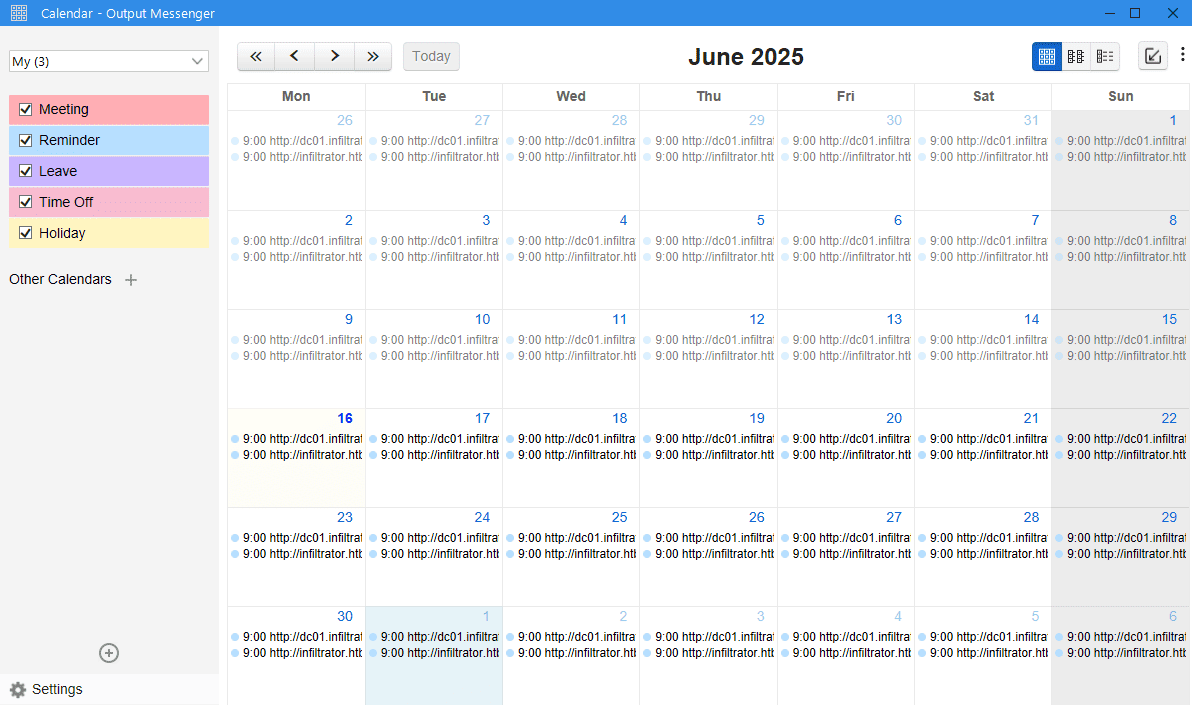The image size is (1192, 705).
Task: Toggle the Time Off checkbox
Action: 26,203
